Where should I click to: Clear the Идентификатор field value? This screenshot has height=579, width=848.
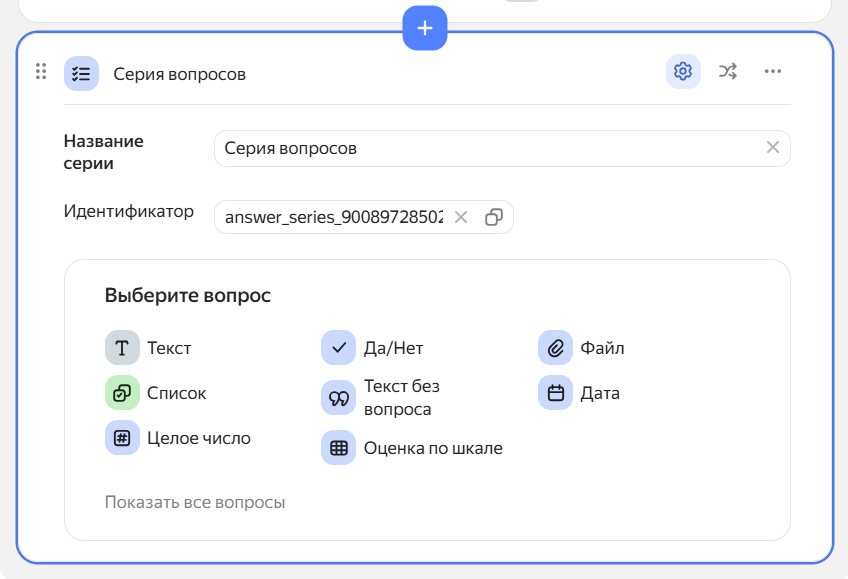click(461, 217)
